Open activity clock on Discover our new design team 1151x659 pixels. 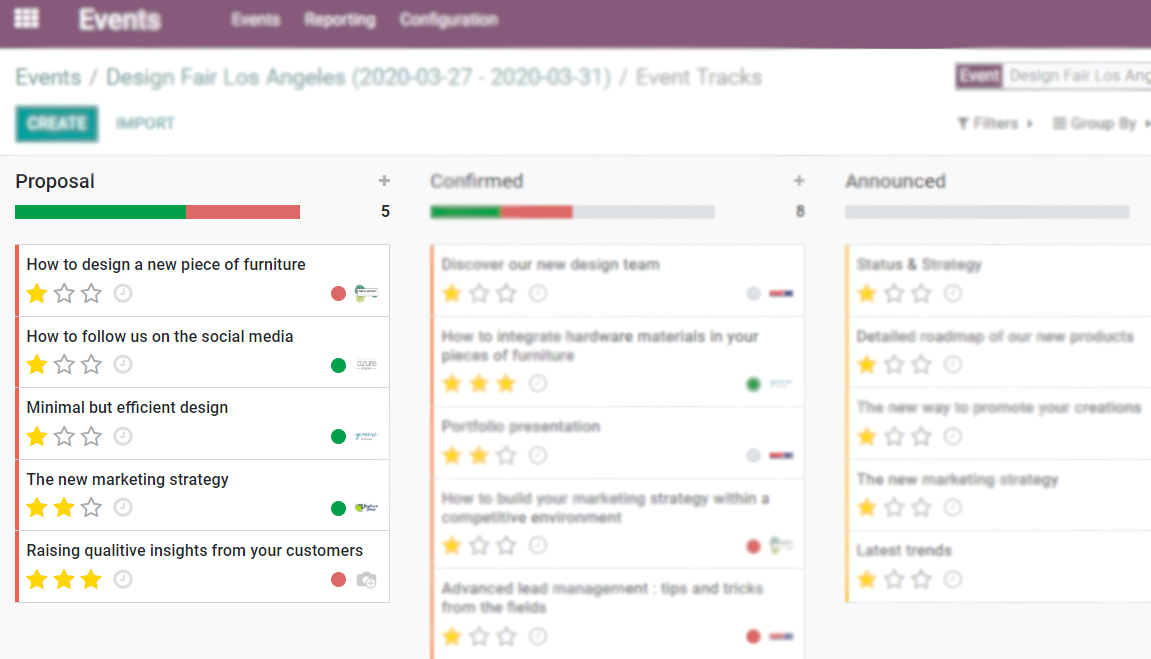coord(538,294)
